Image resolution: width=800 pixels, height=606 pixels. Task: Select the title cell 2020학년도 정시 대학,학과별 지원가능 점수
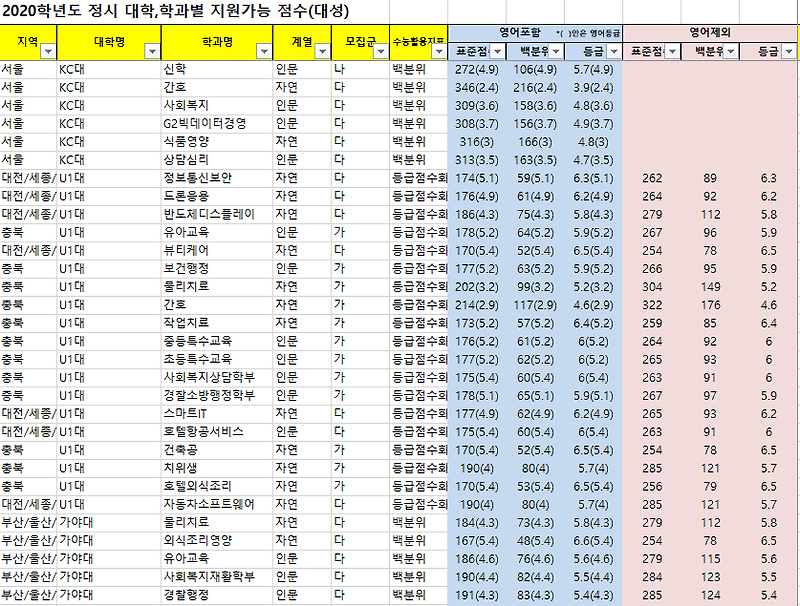tap(176, 11)
